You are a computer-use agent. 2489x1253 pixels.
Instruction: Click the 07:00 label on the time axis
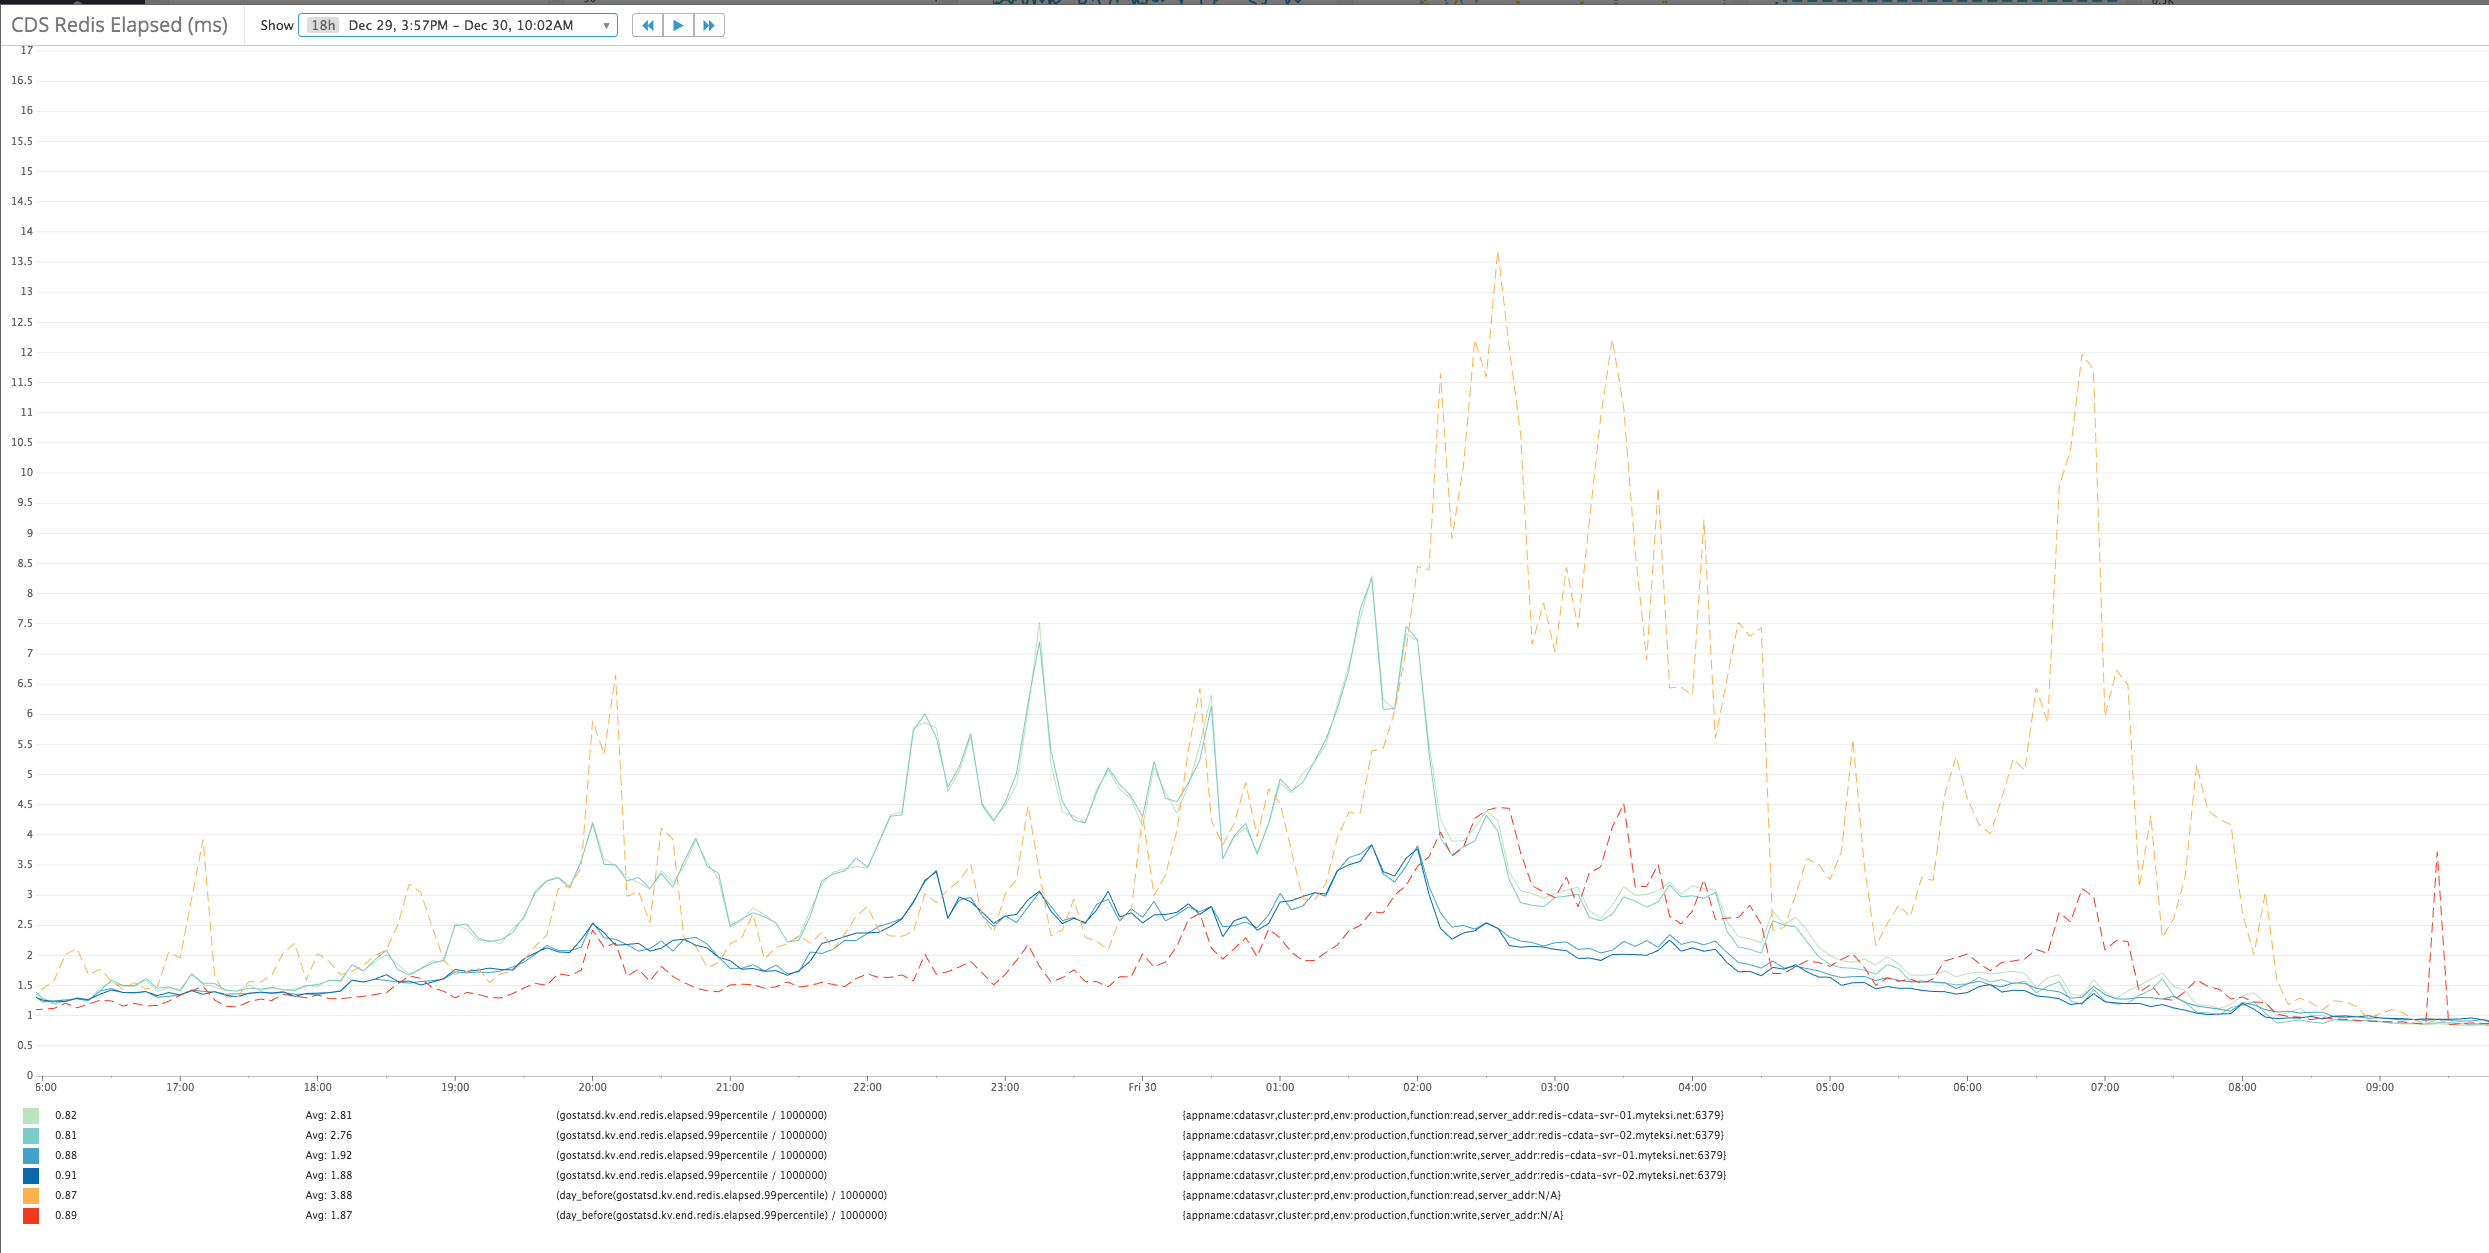[2104, 1087]
